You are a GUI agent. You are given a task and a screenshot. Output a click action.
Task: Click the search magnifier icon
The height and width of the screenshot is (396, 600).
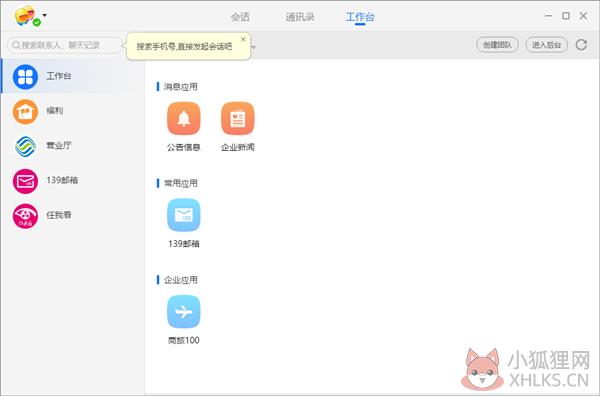point(16,45)
